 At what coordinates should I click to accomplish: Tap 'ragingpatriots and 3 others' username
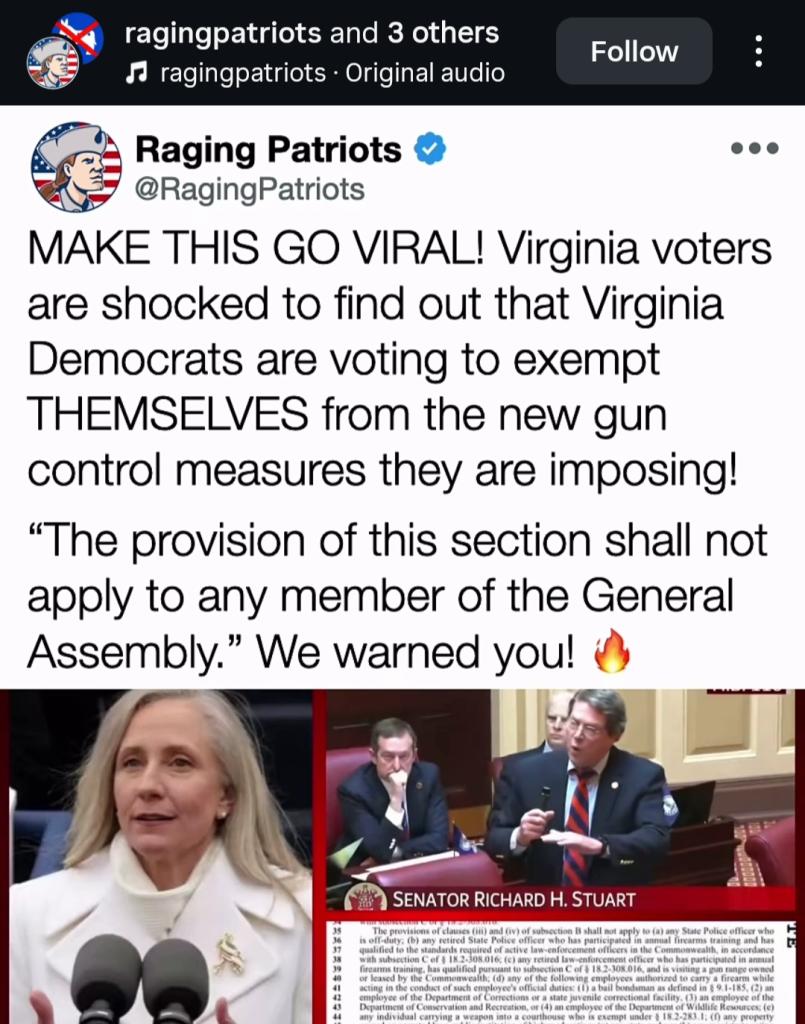(311, 33)
